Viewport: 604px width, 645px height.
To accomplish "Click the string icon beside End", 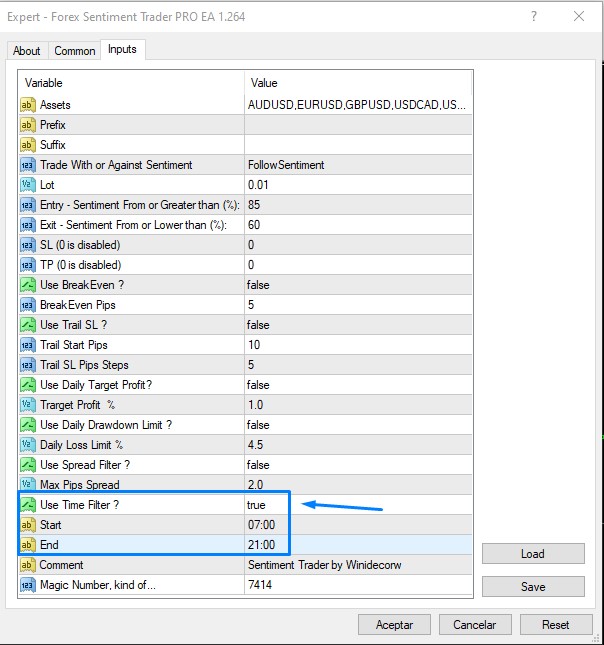I will point(28,545).
